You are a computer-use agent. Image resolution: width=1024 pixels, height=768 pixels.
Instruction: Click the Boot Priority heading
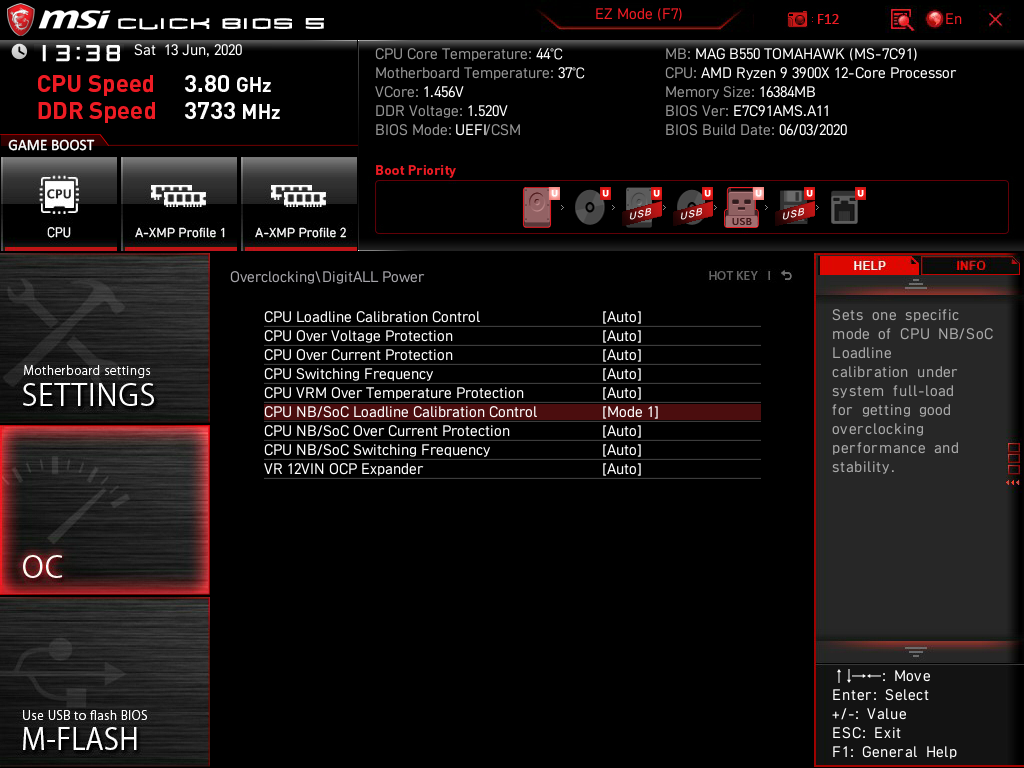(x=415, y=170)
